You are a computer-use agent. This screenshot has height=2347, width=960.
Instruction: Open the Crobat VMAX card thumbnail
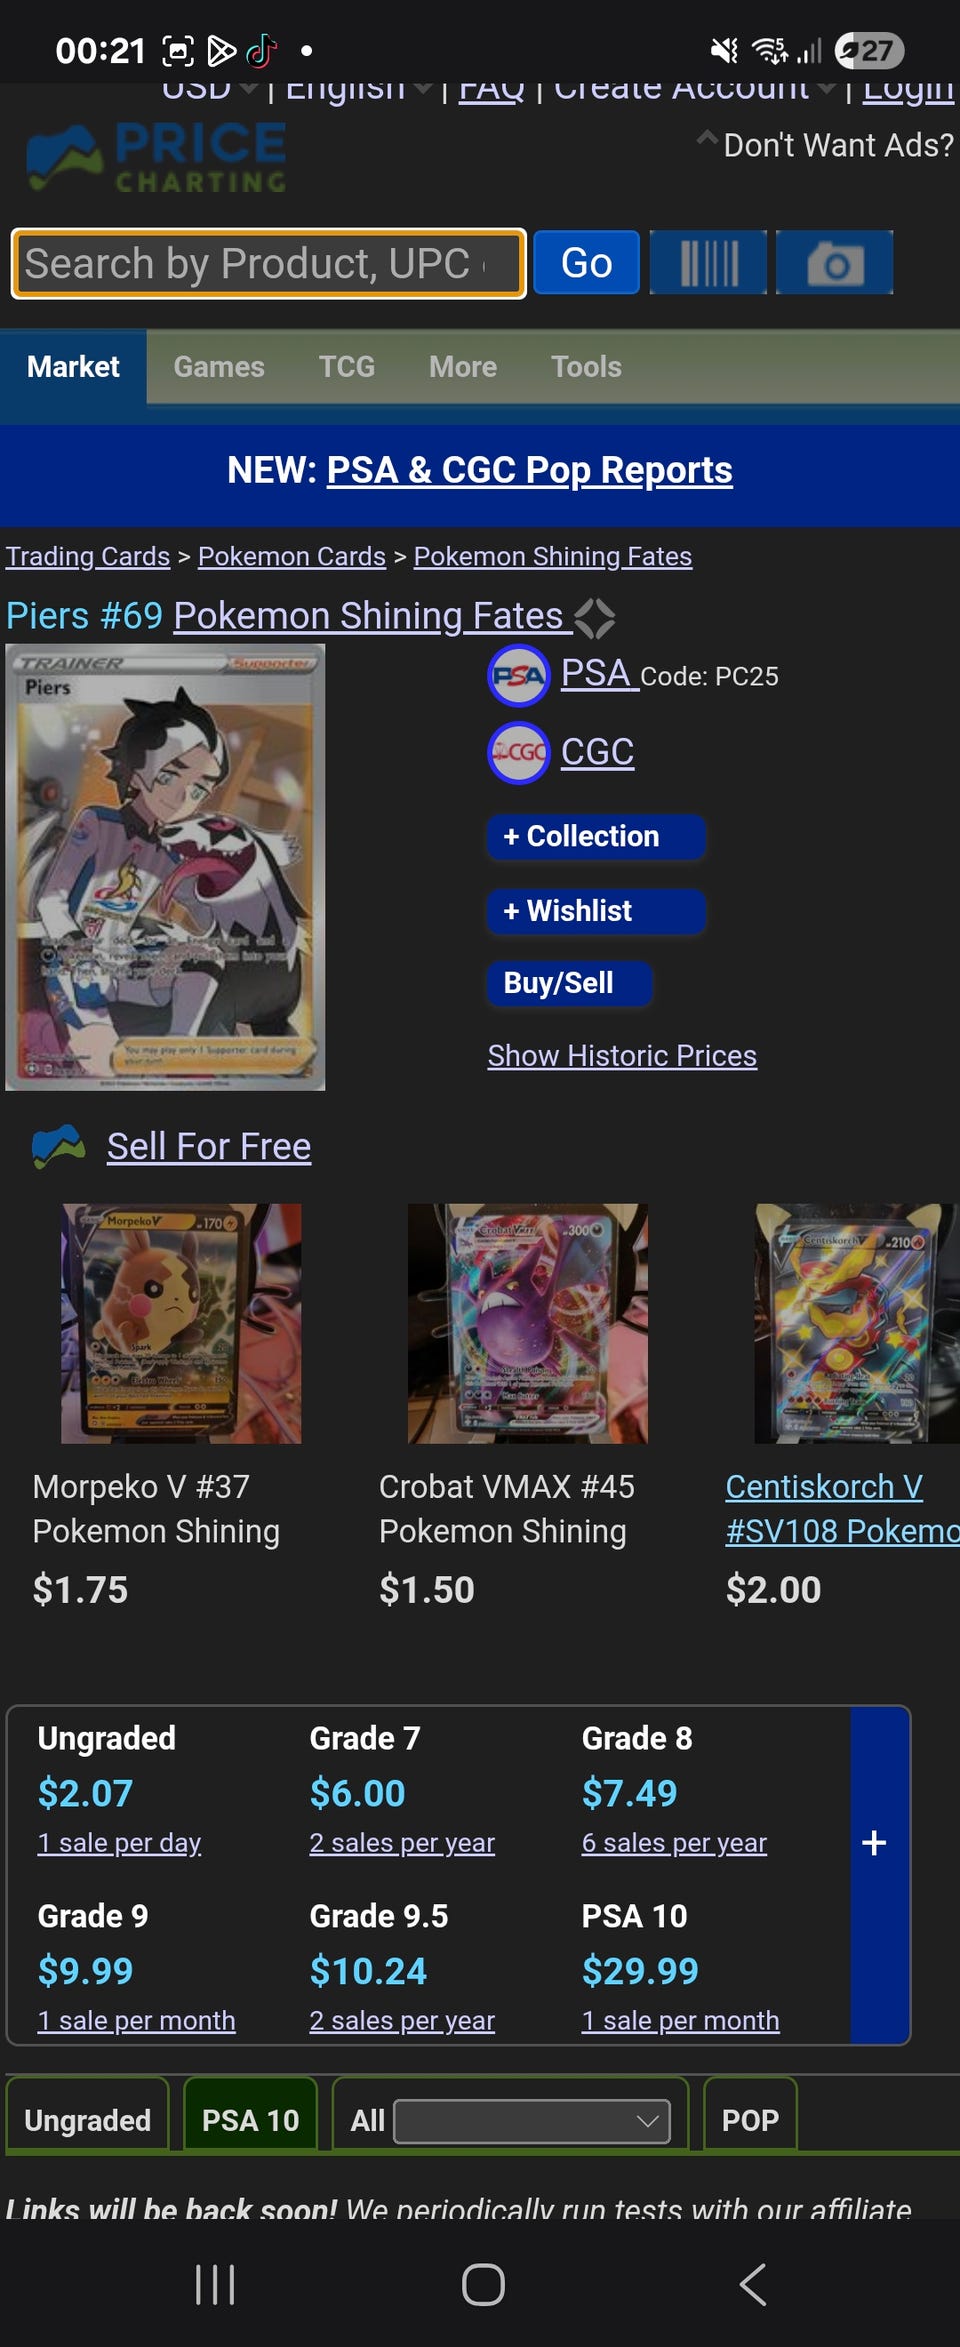coord(528,1323)
